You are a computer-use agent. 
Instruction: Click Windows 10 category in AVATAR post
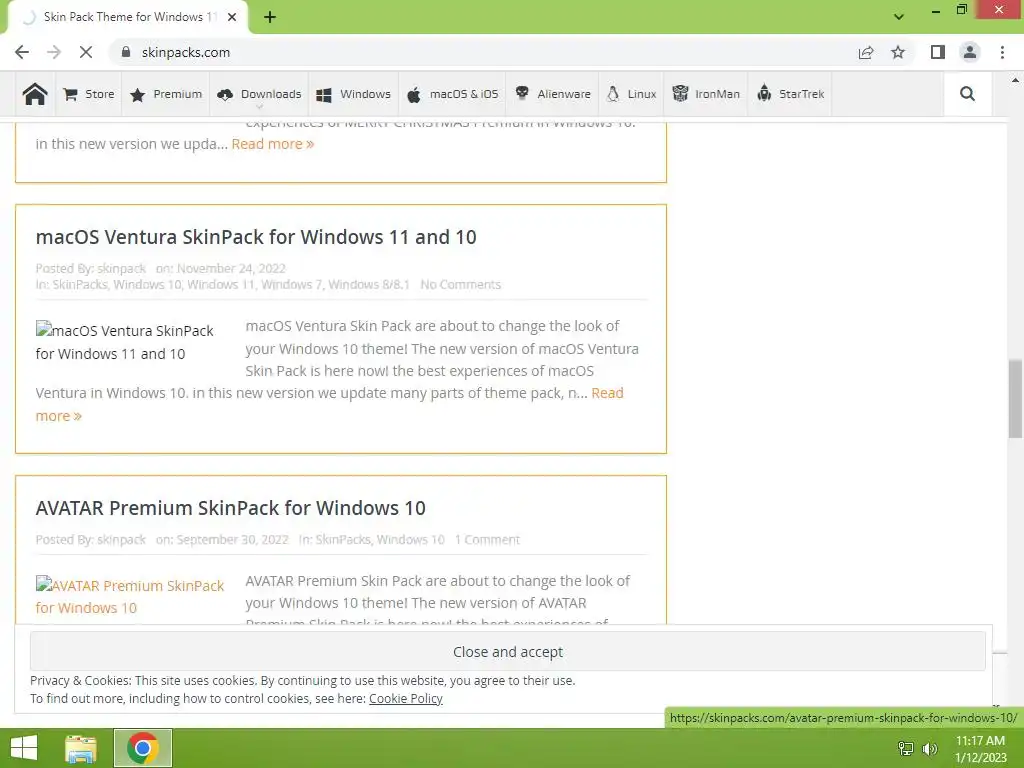point(411,539)
